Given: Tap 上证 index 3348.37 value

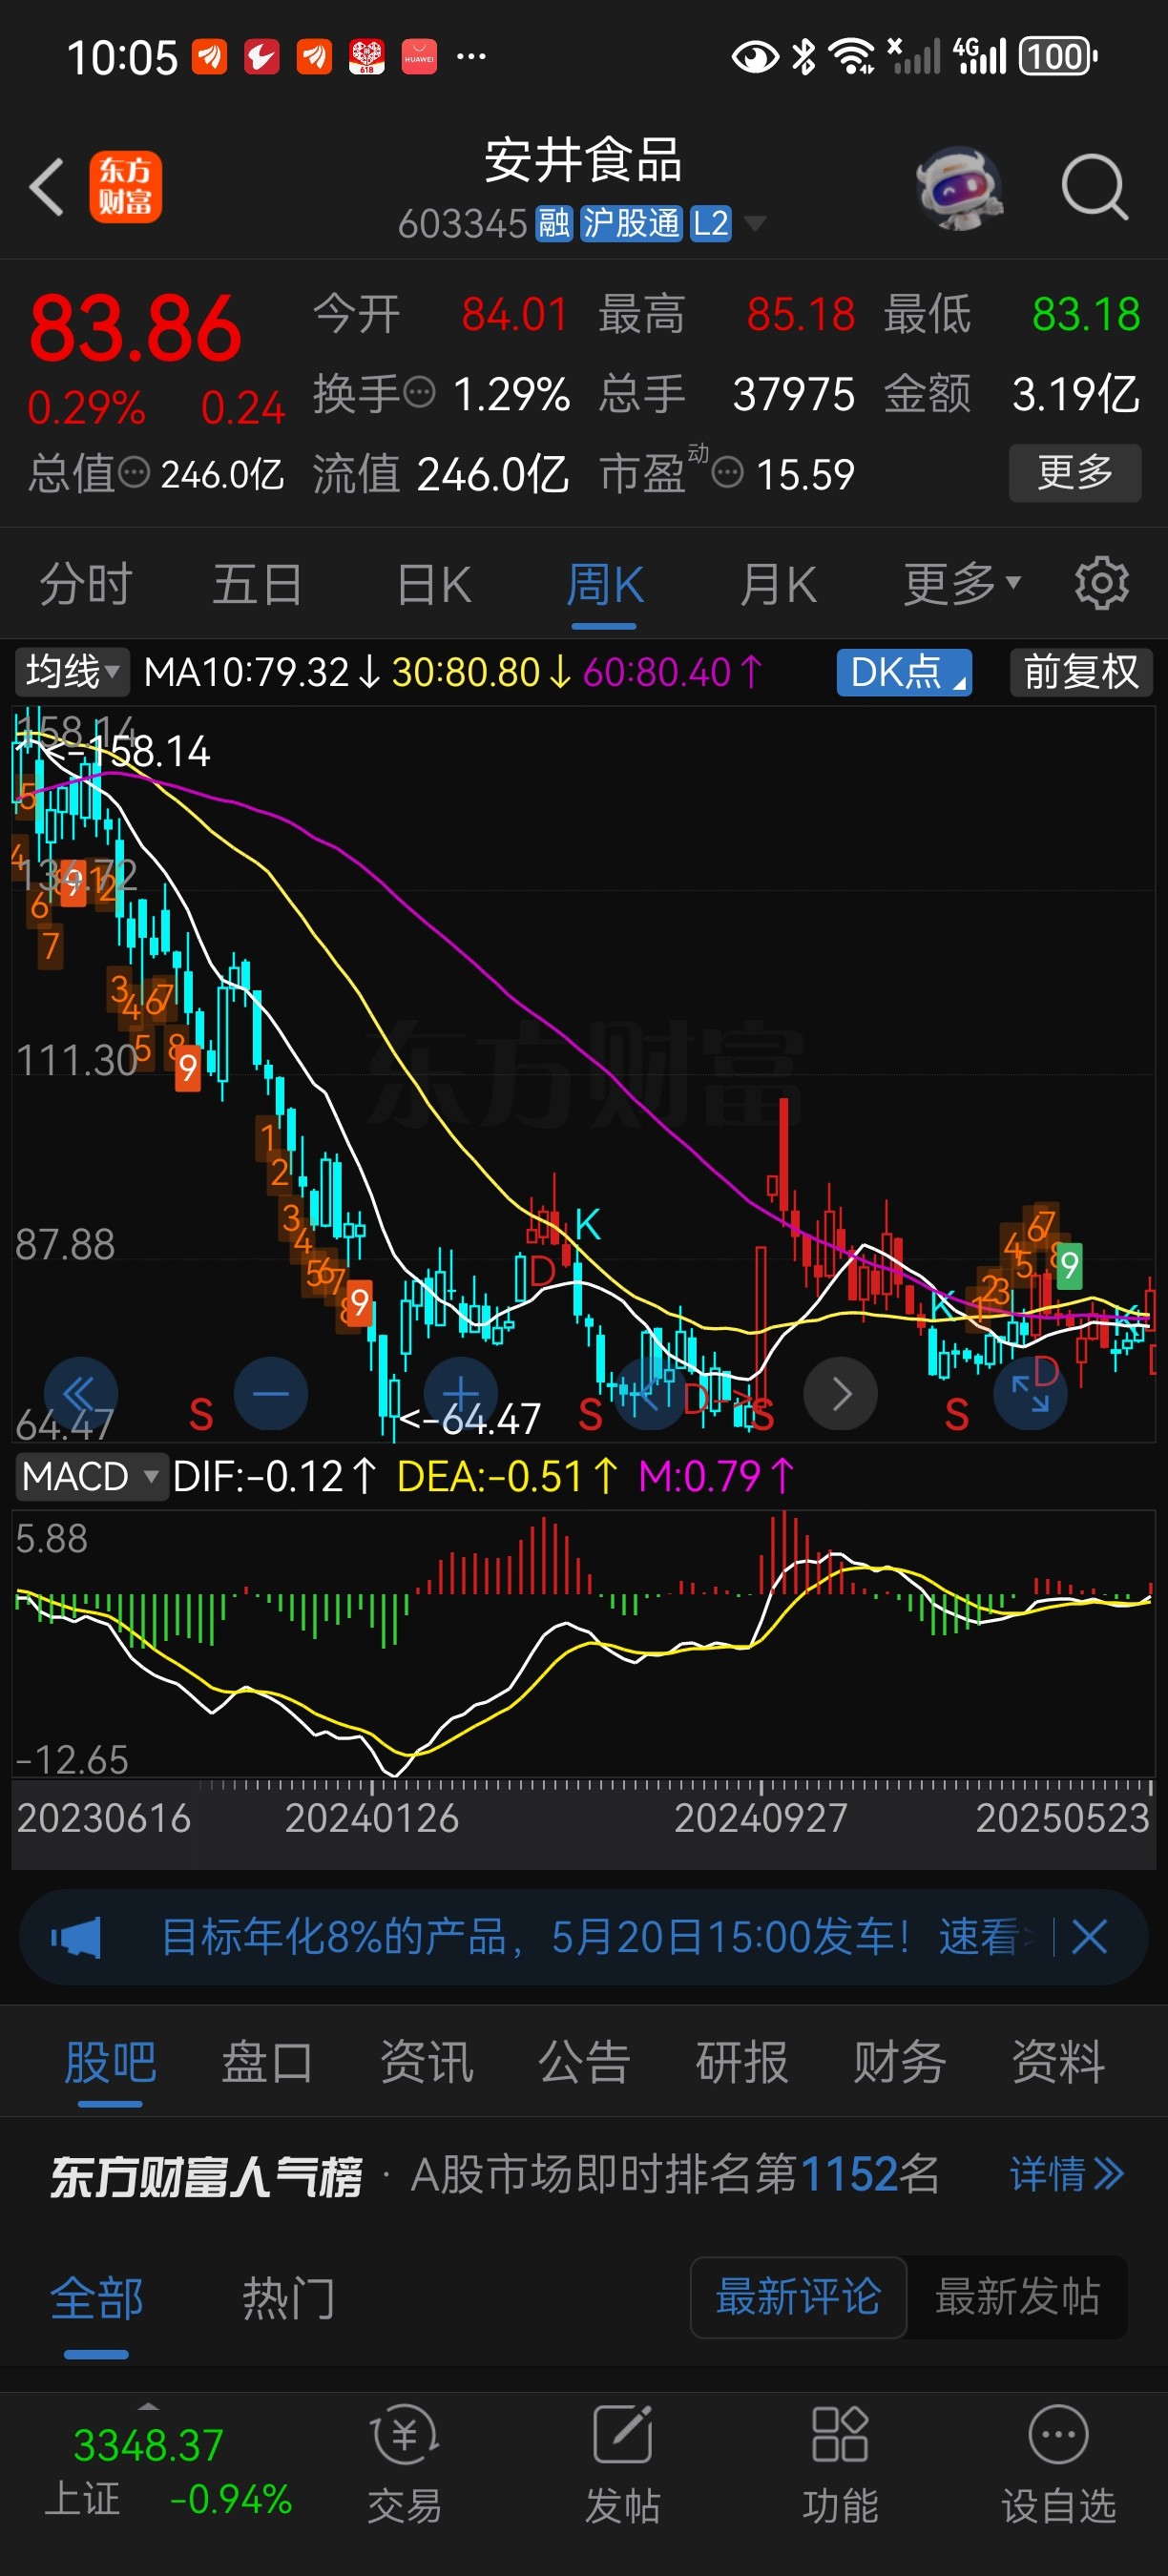Looking at the screenshot, I should pyautogui.click(x=148, y=2445).
